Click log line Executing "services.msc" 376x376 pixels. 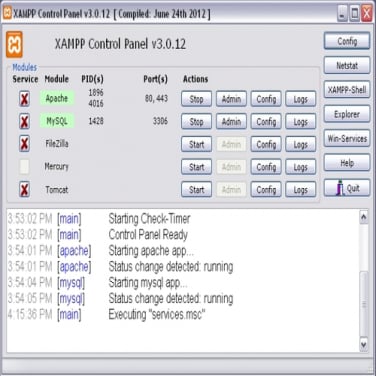(157, 314)
